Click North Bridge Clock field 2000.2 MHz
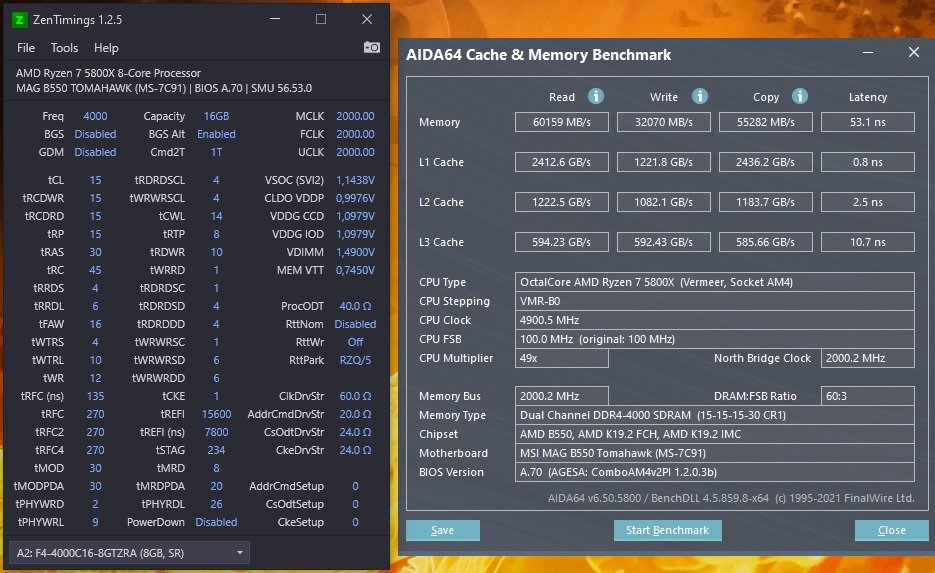Image resolution: width=935 pixels, height=573 pixels. [x=868, y=358]
